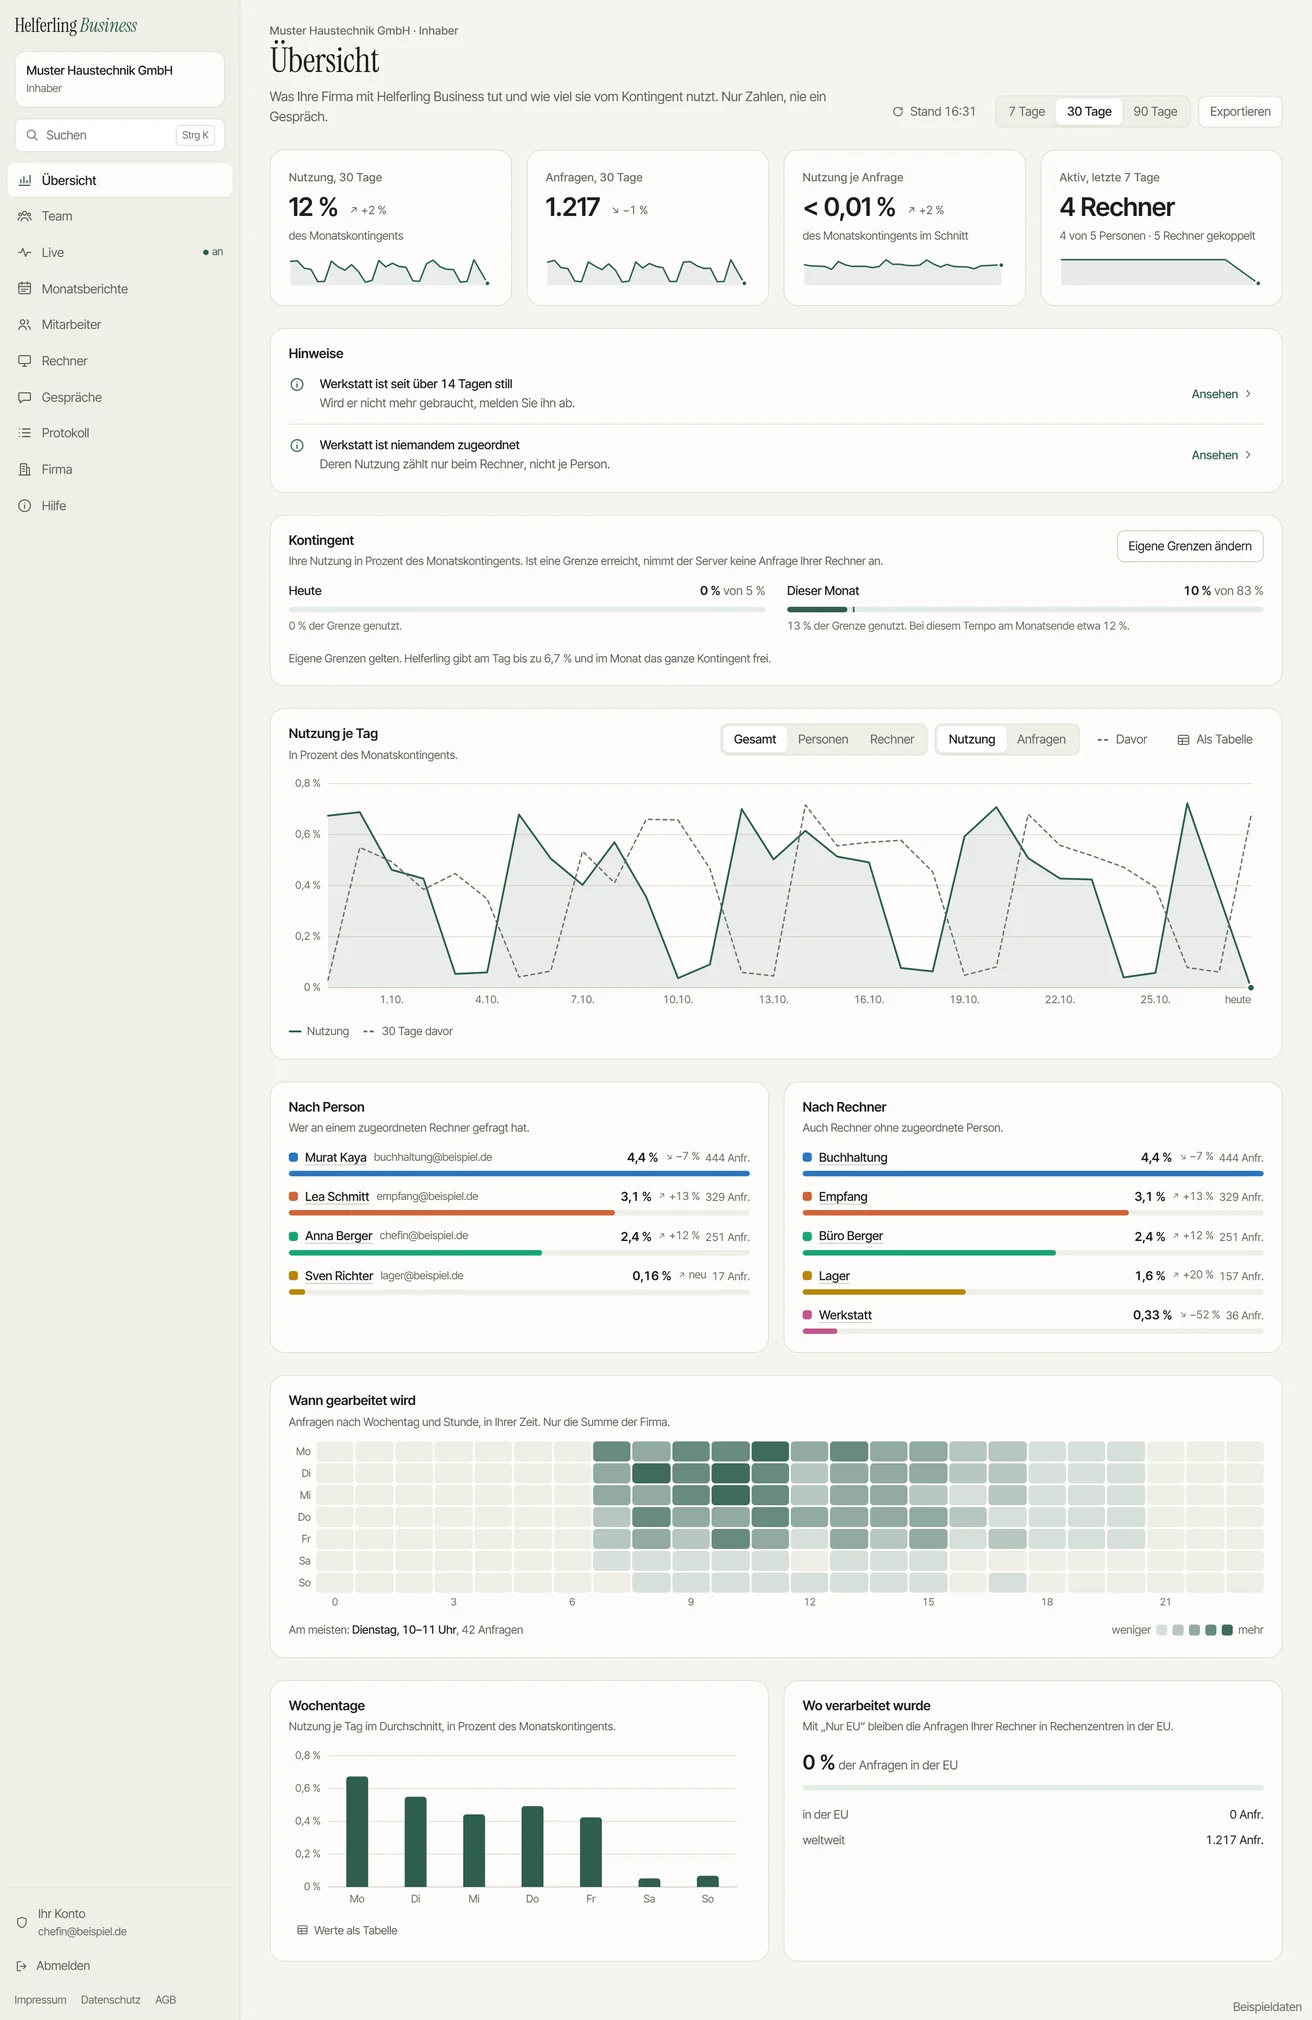Go to Gespräche in the sidebar

tap(120, 398)
